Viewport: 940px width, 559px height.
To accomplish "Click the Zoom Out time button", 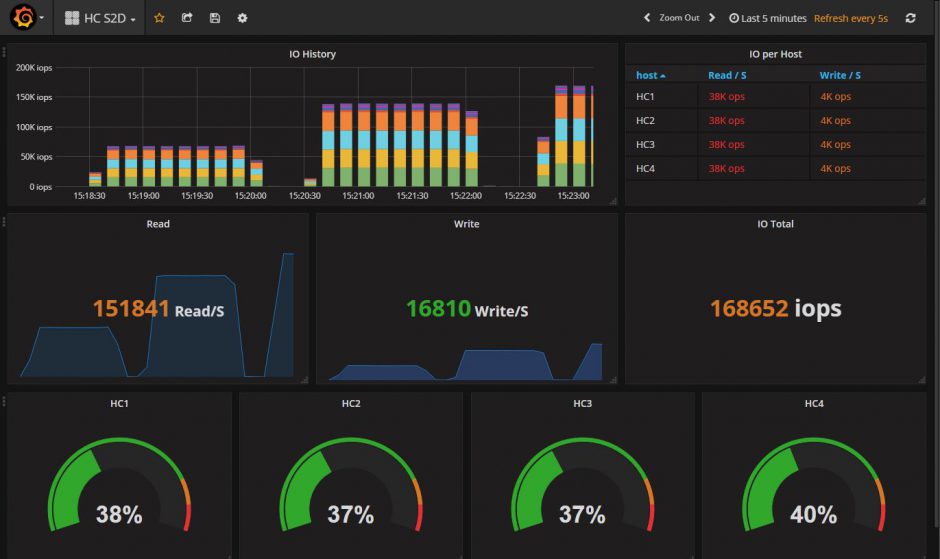I will tap(679, 18).
